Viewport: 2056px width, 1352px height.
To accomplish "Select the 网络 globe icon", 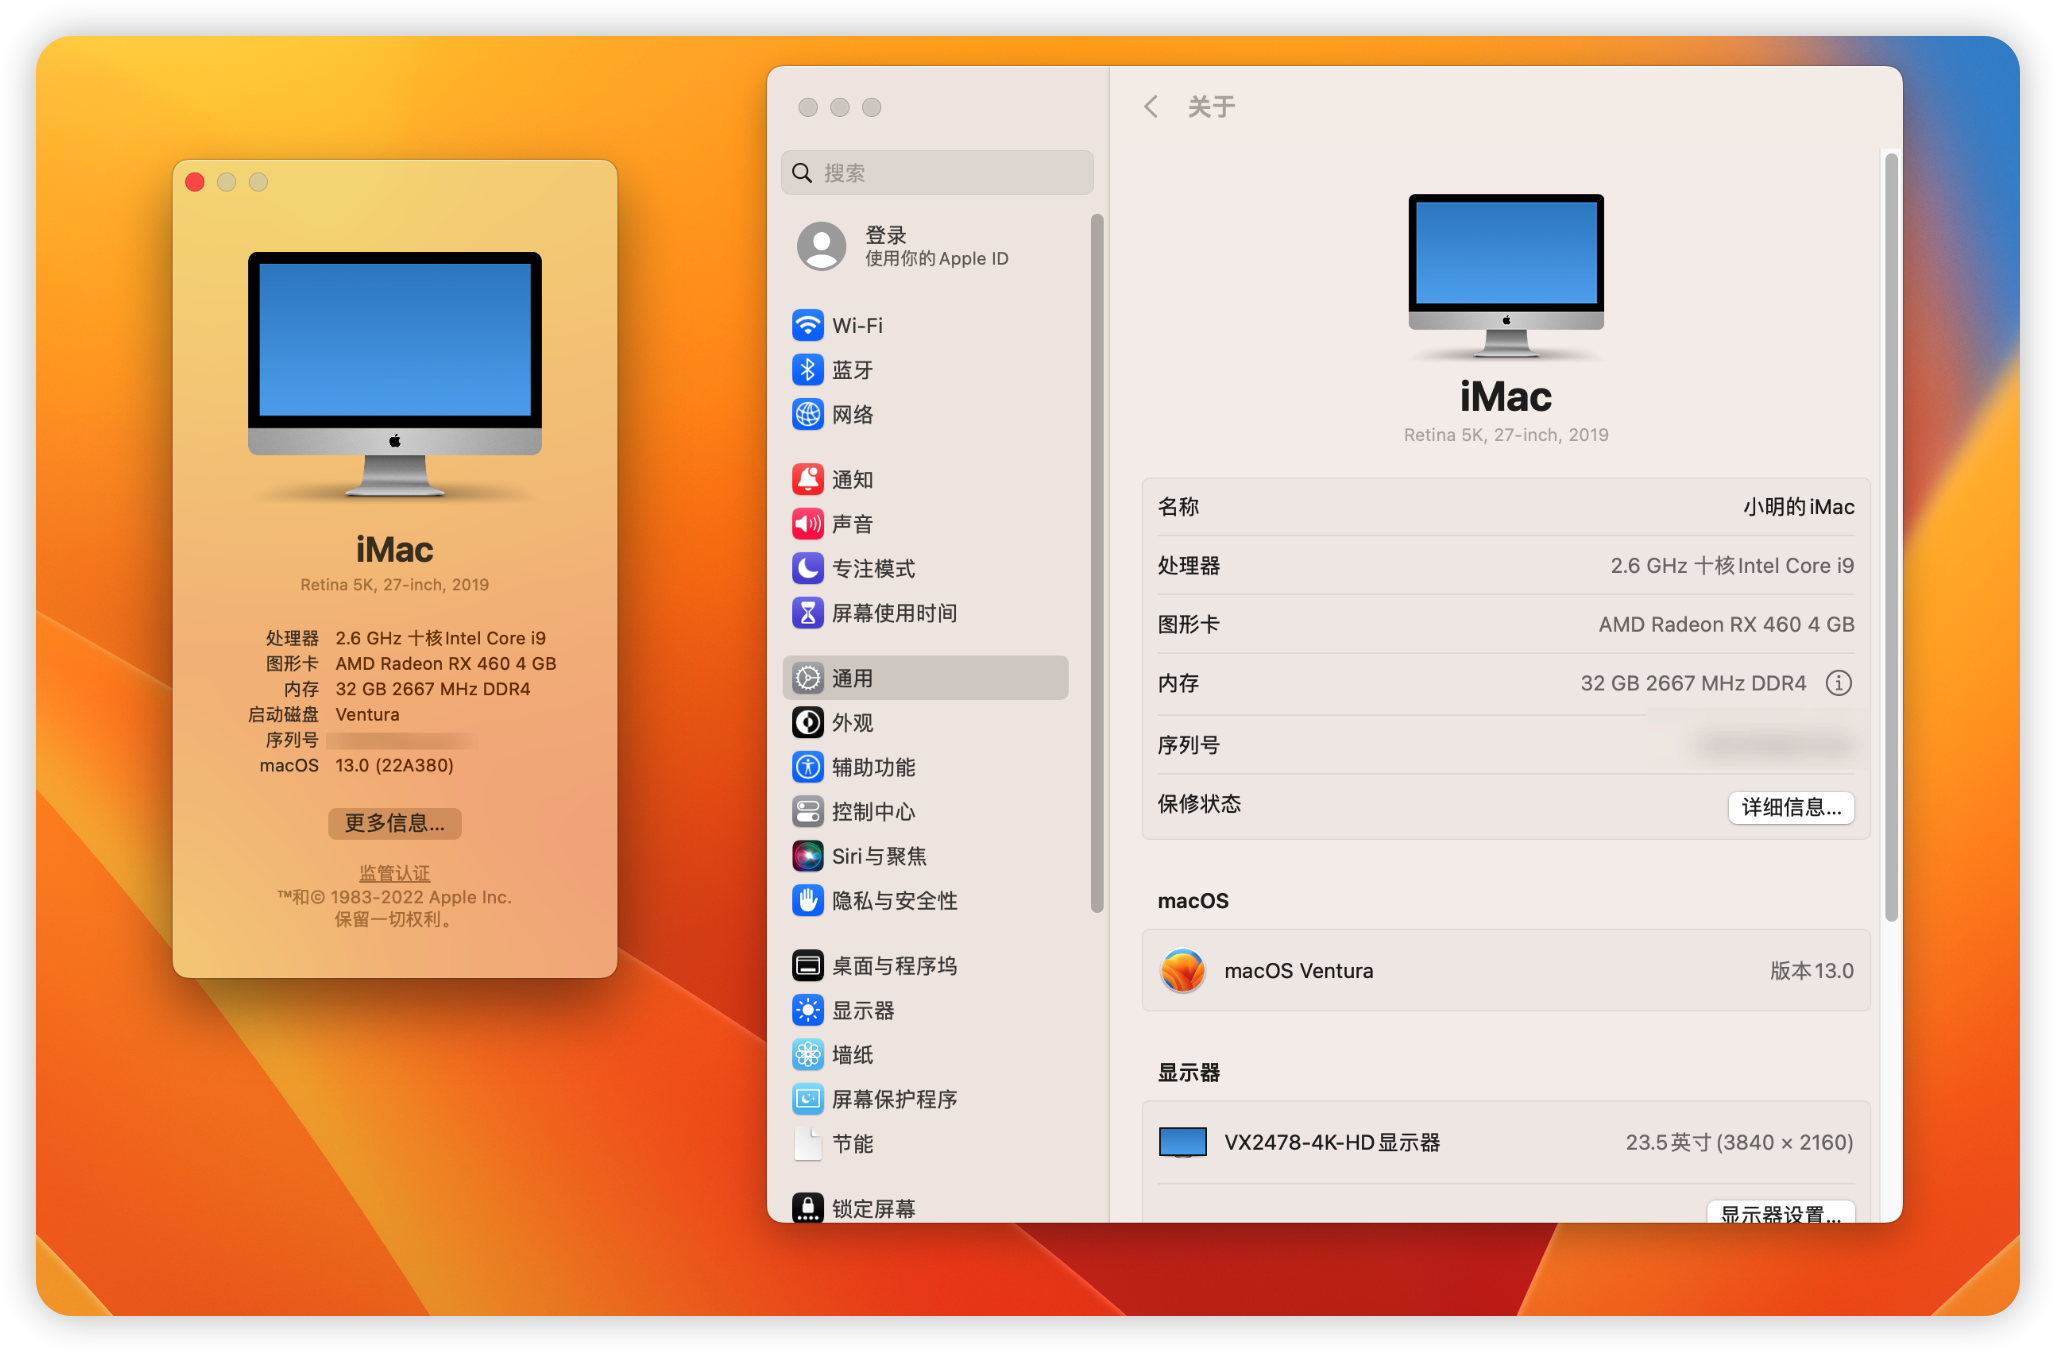I will pos(807,414).
